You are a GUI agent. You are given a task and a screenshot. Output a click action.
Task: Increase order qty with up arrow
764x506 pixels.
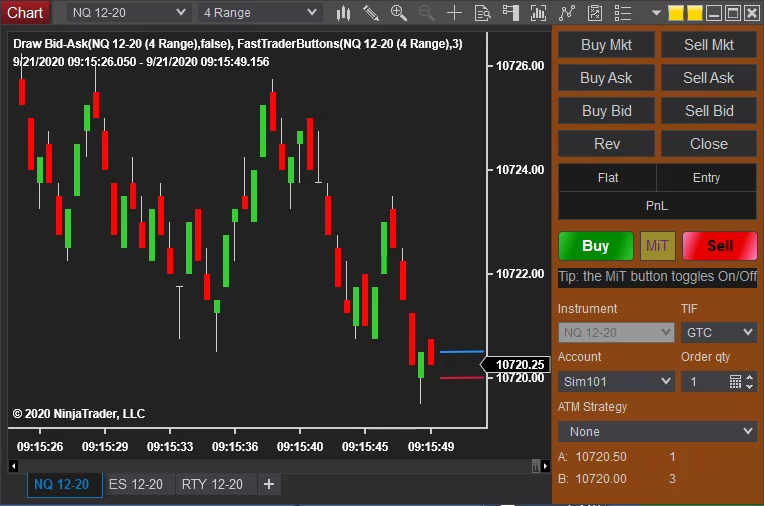point(749,377)
